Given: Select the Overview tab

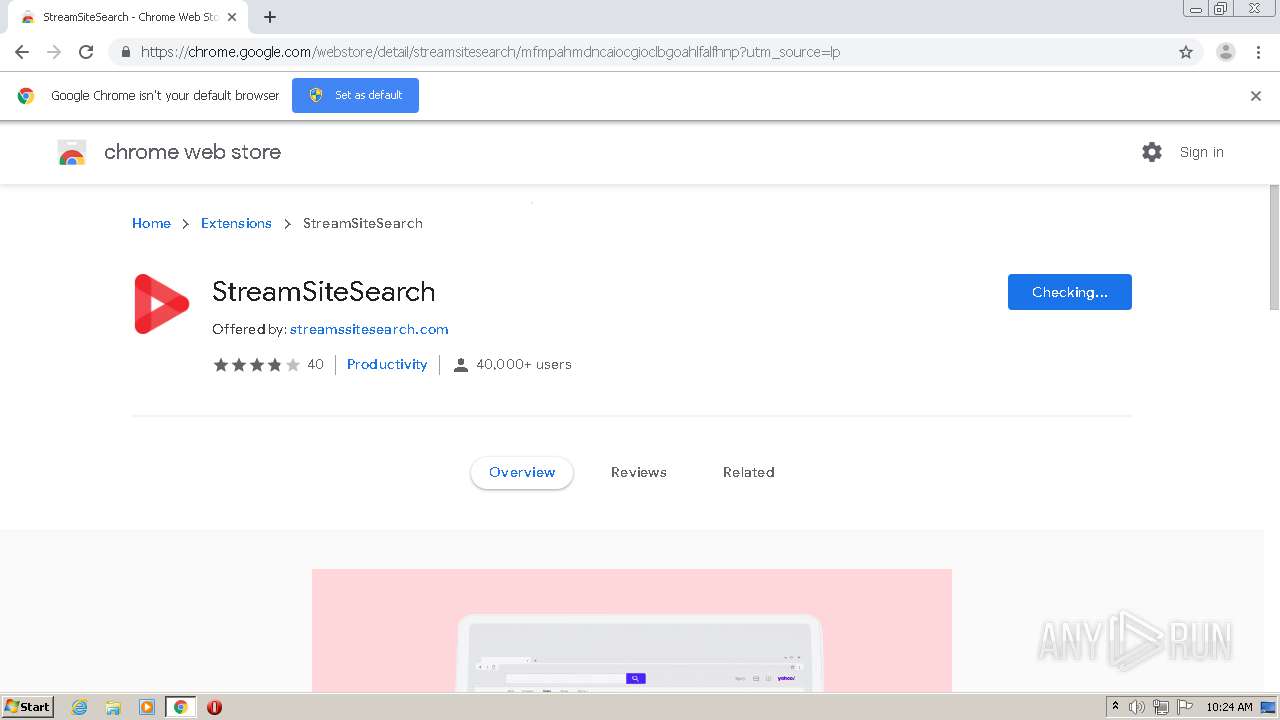Looking at the screenshot, I should (522, 472).
